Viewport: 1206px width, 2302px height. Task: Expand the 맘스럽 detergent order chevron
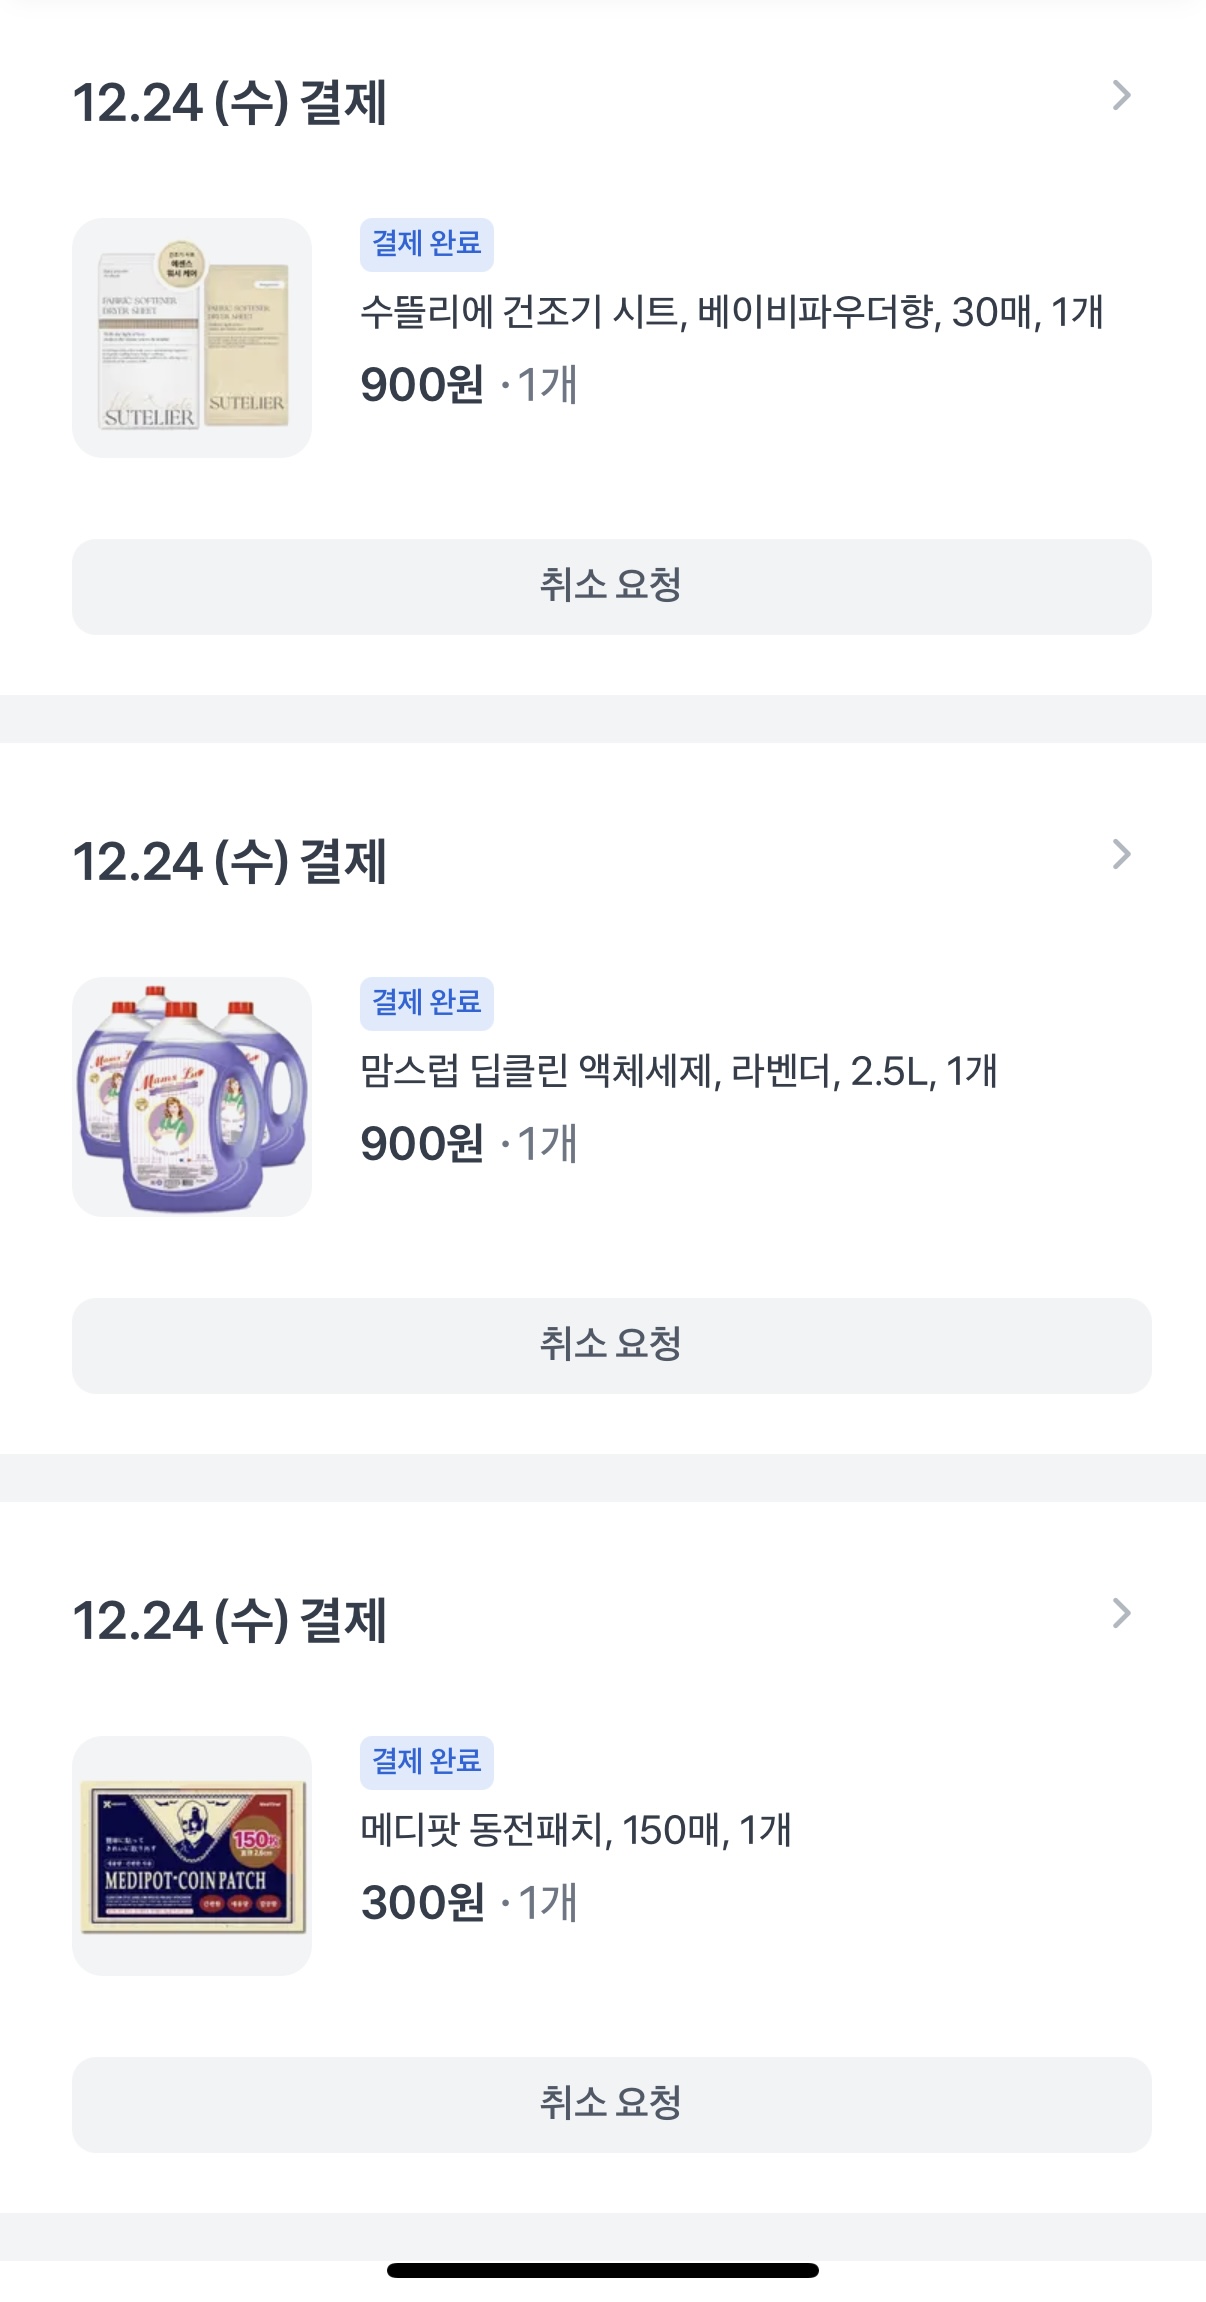pos(1121,855)
